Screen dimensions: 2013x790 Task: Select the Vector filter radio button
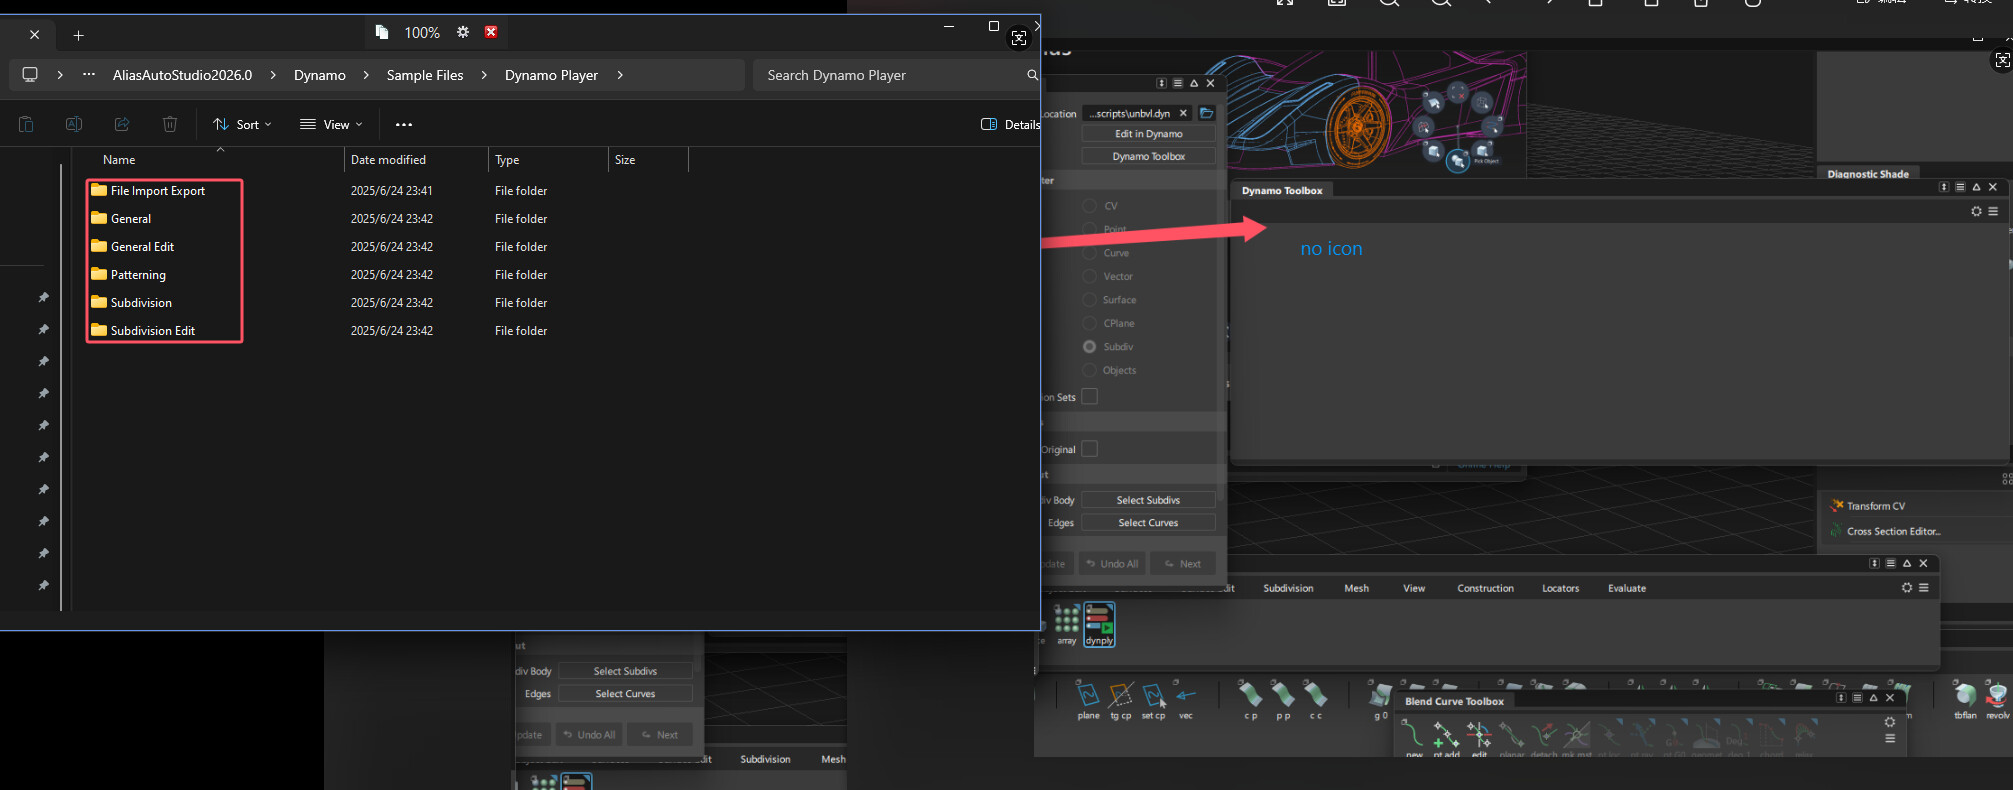(1089, 276)
